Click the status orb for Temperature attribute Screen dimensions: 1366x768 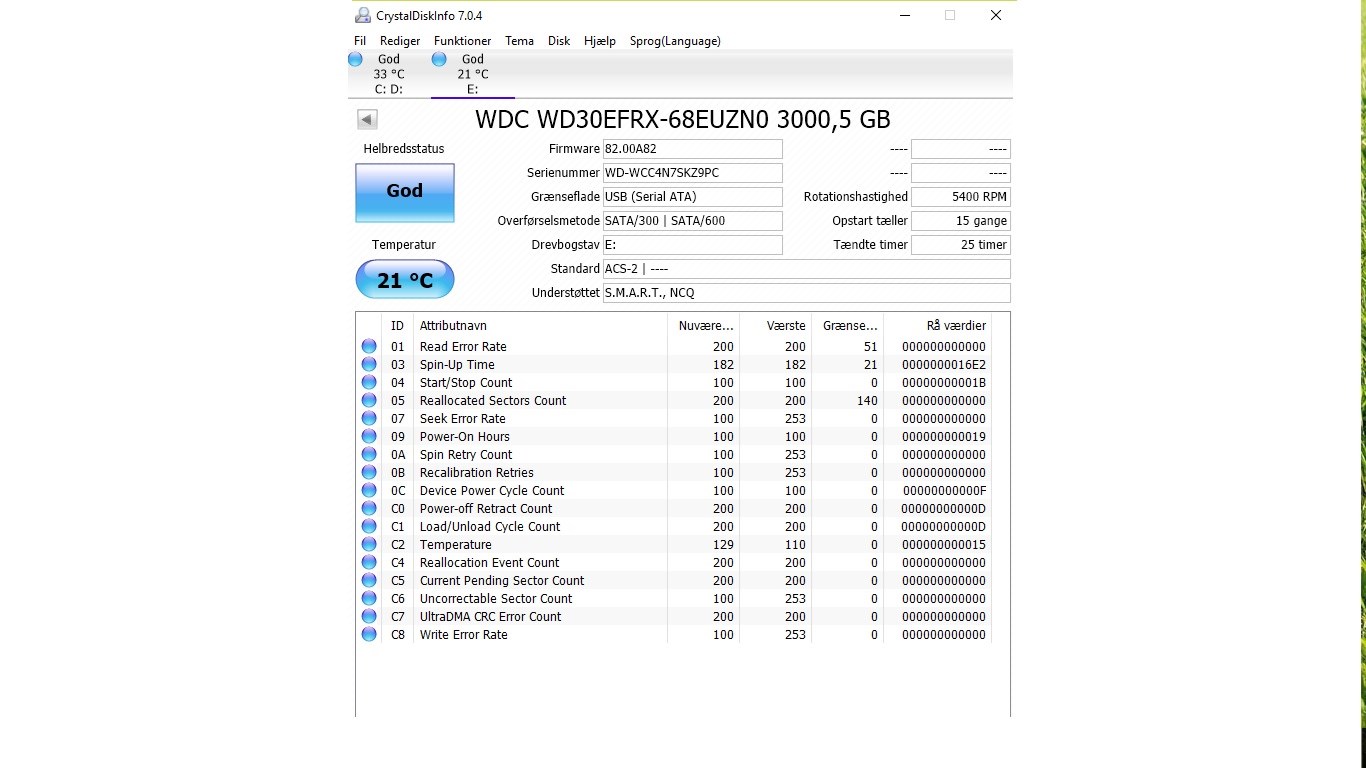pos(369,544)
